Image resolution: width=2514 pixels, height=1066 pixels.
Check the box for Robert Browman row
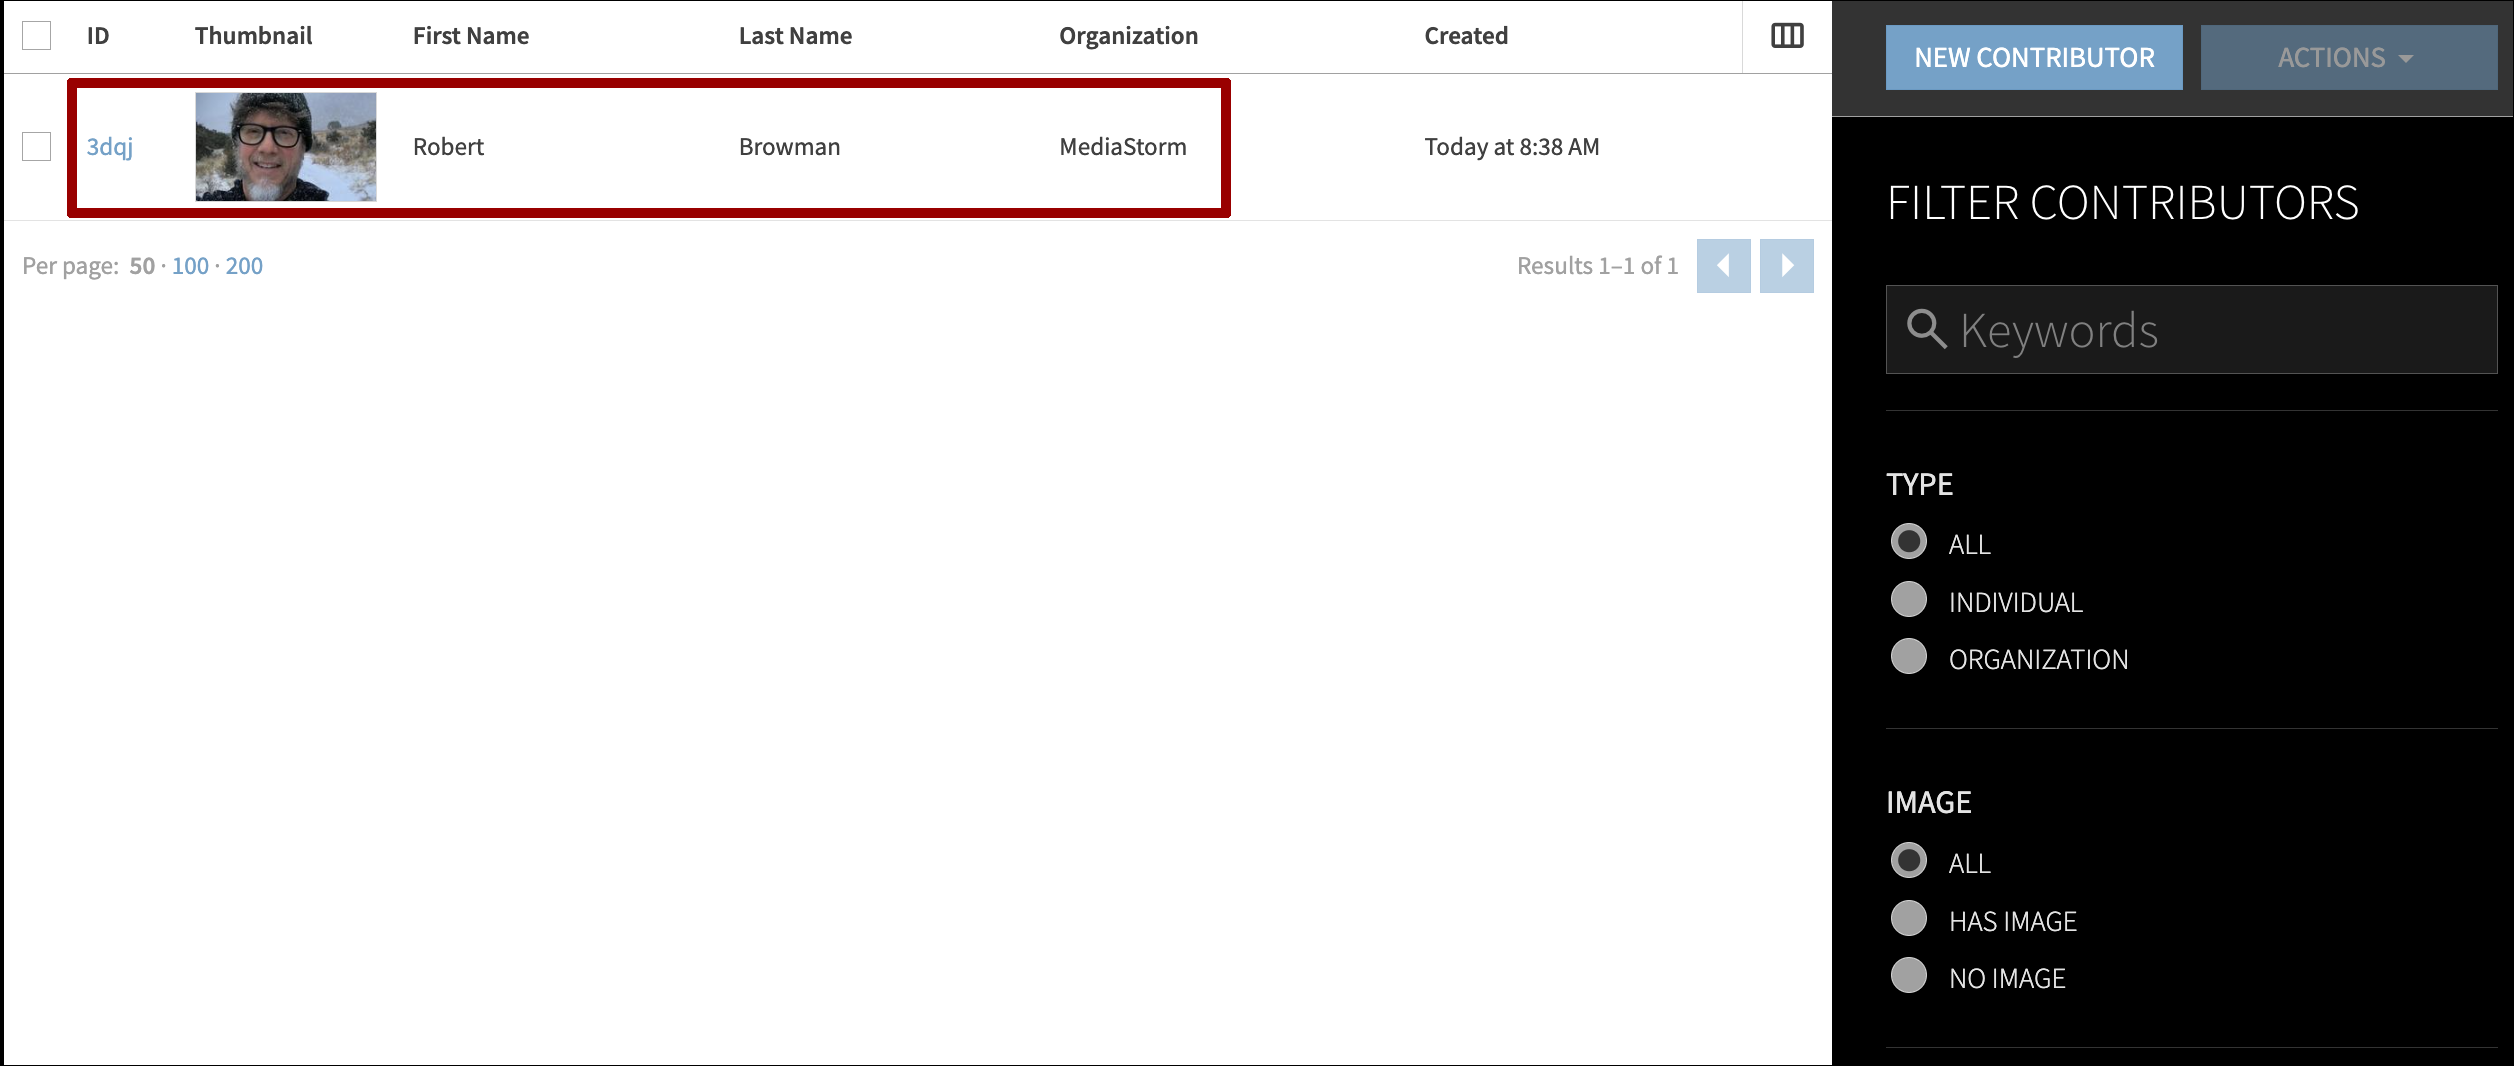pyautogui.click(x=37, y=147)
